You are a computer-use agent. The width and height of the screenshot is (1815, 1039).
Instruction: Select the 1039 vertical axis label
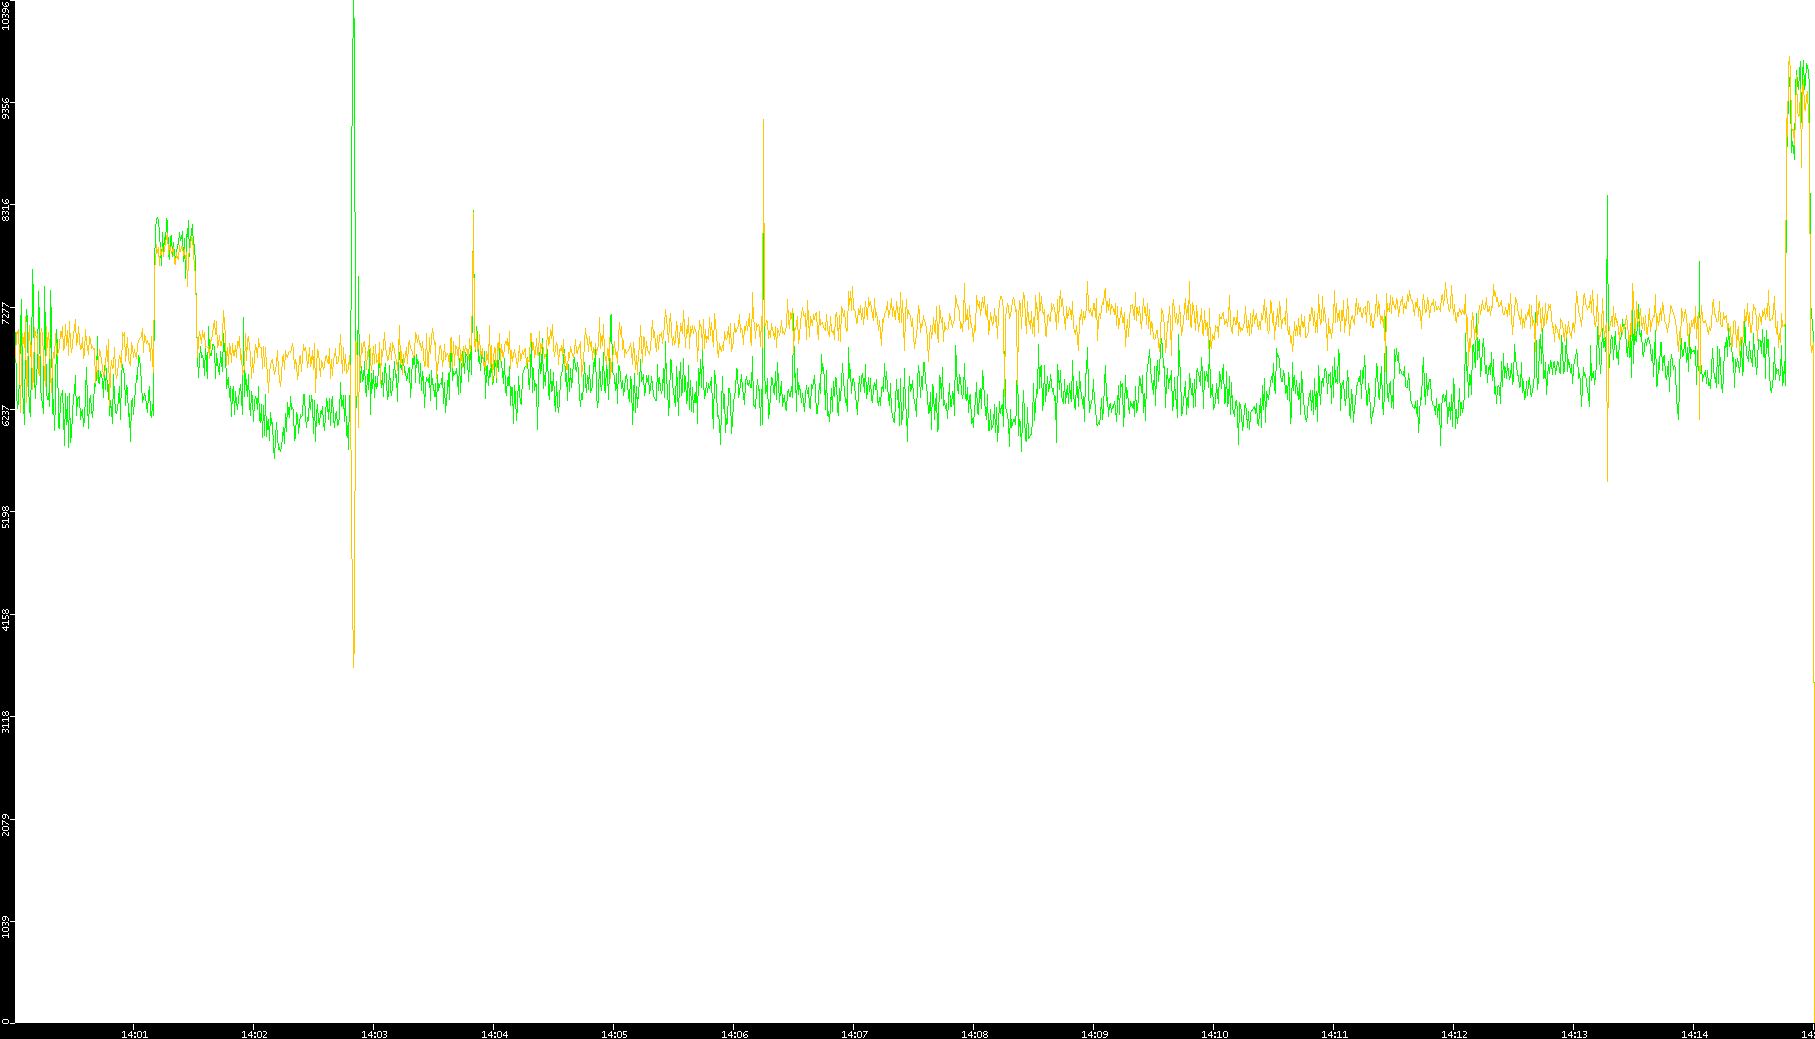pos(6,925)
